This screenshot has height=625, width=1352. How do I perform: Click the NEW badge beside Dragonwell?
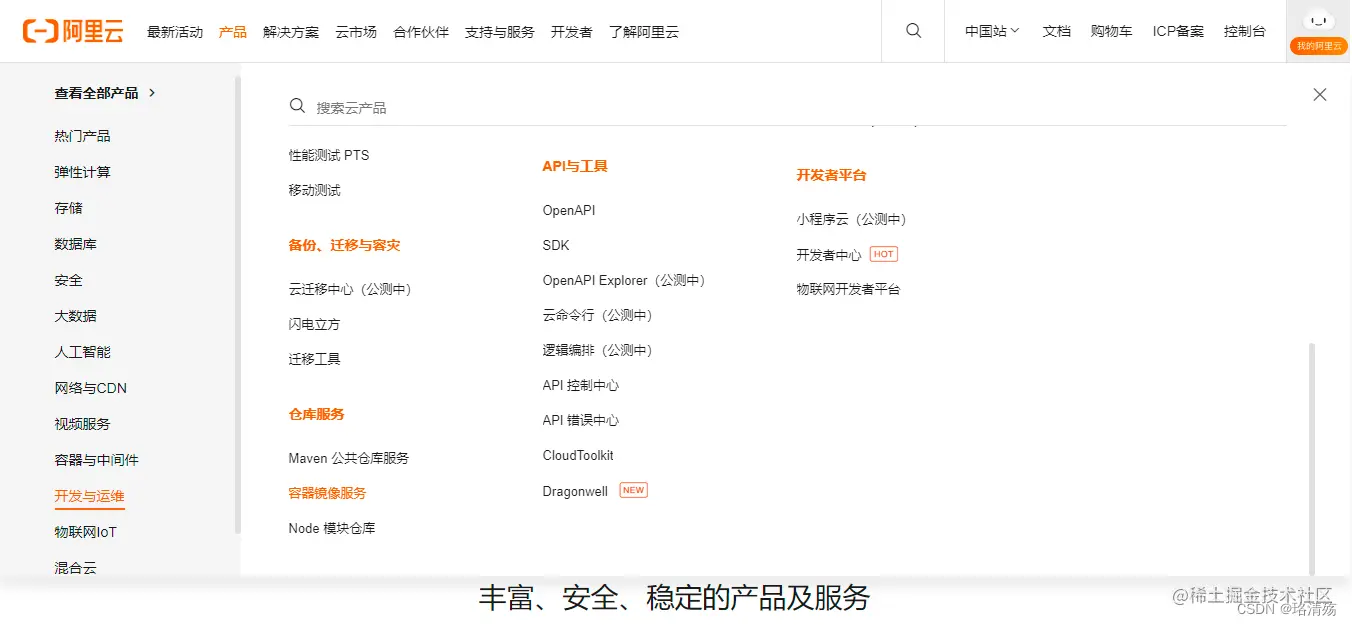pos(633,490)
